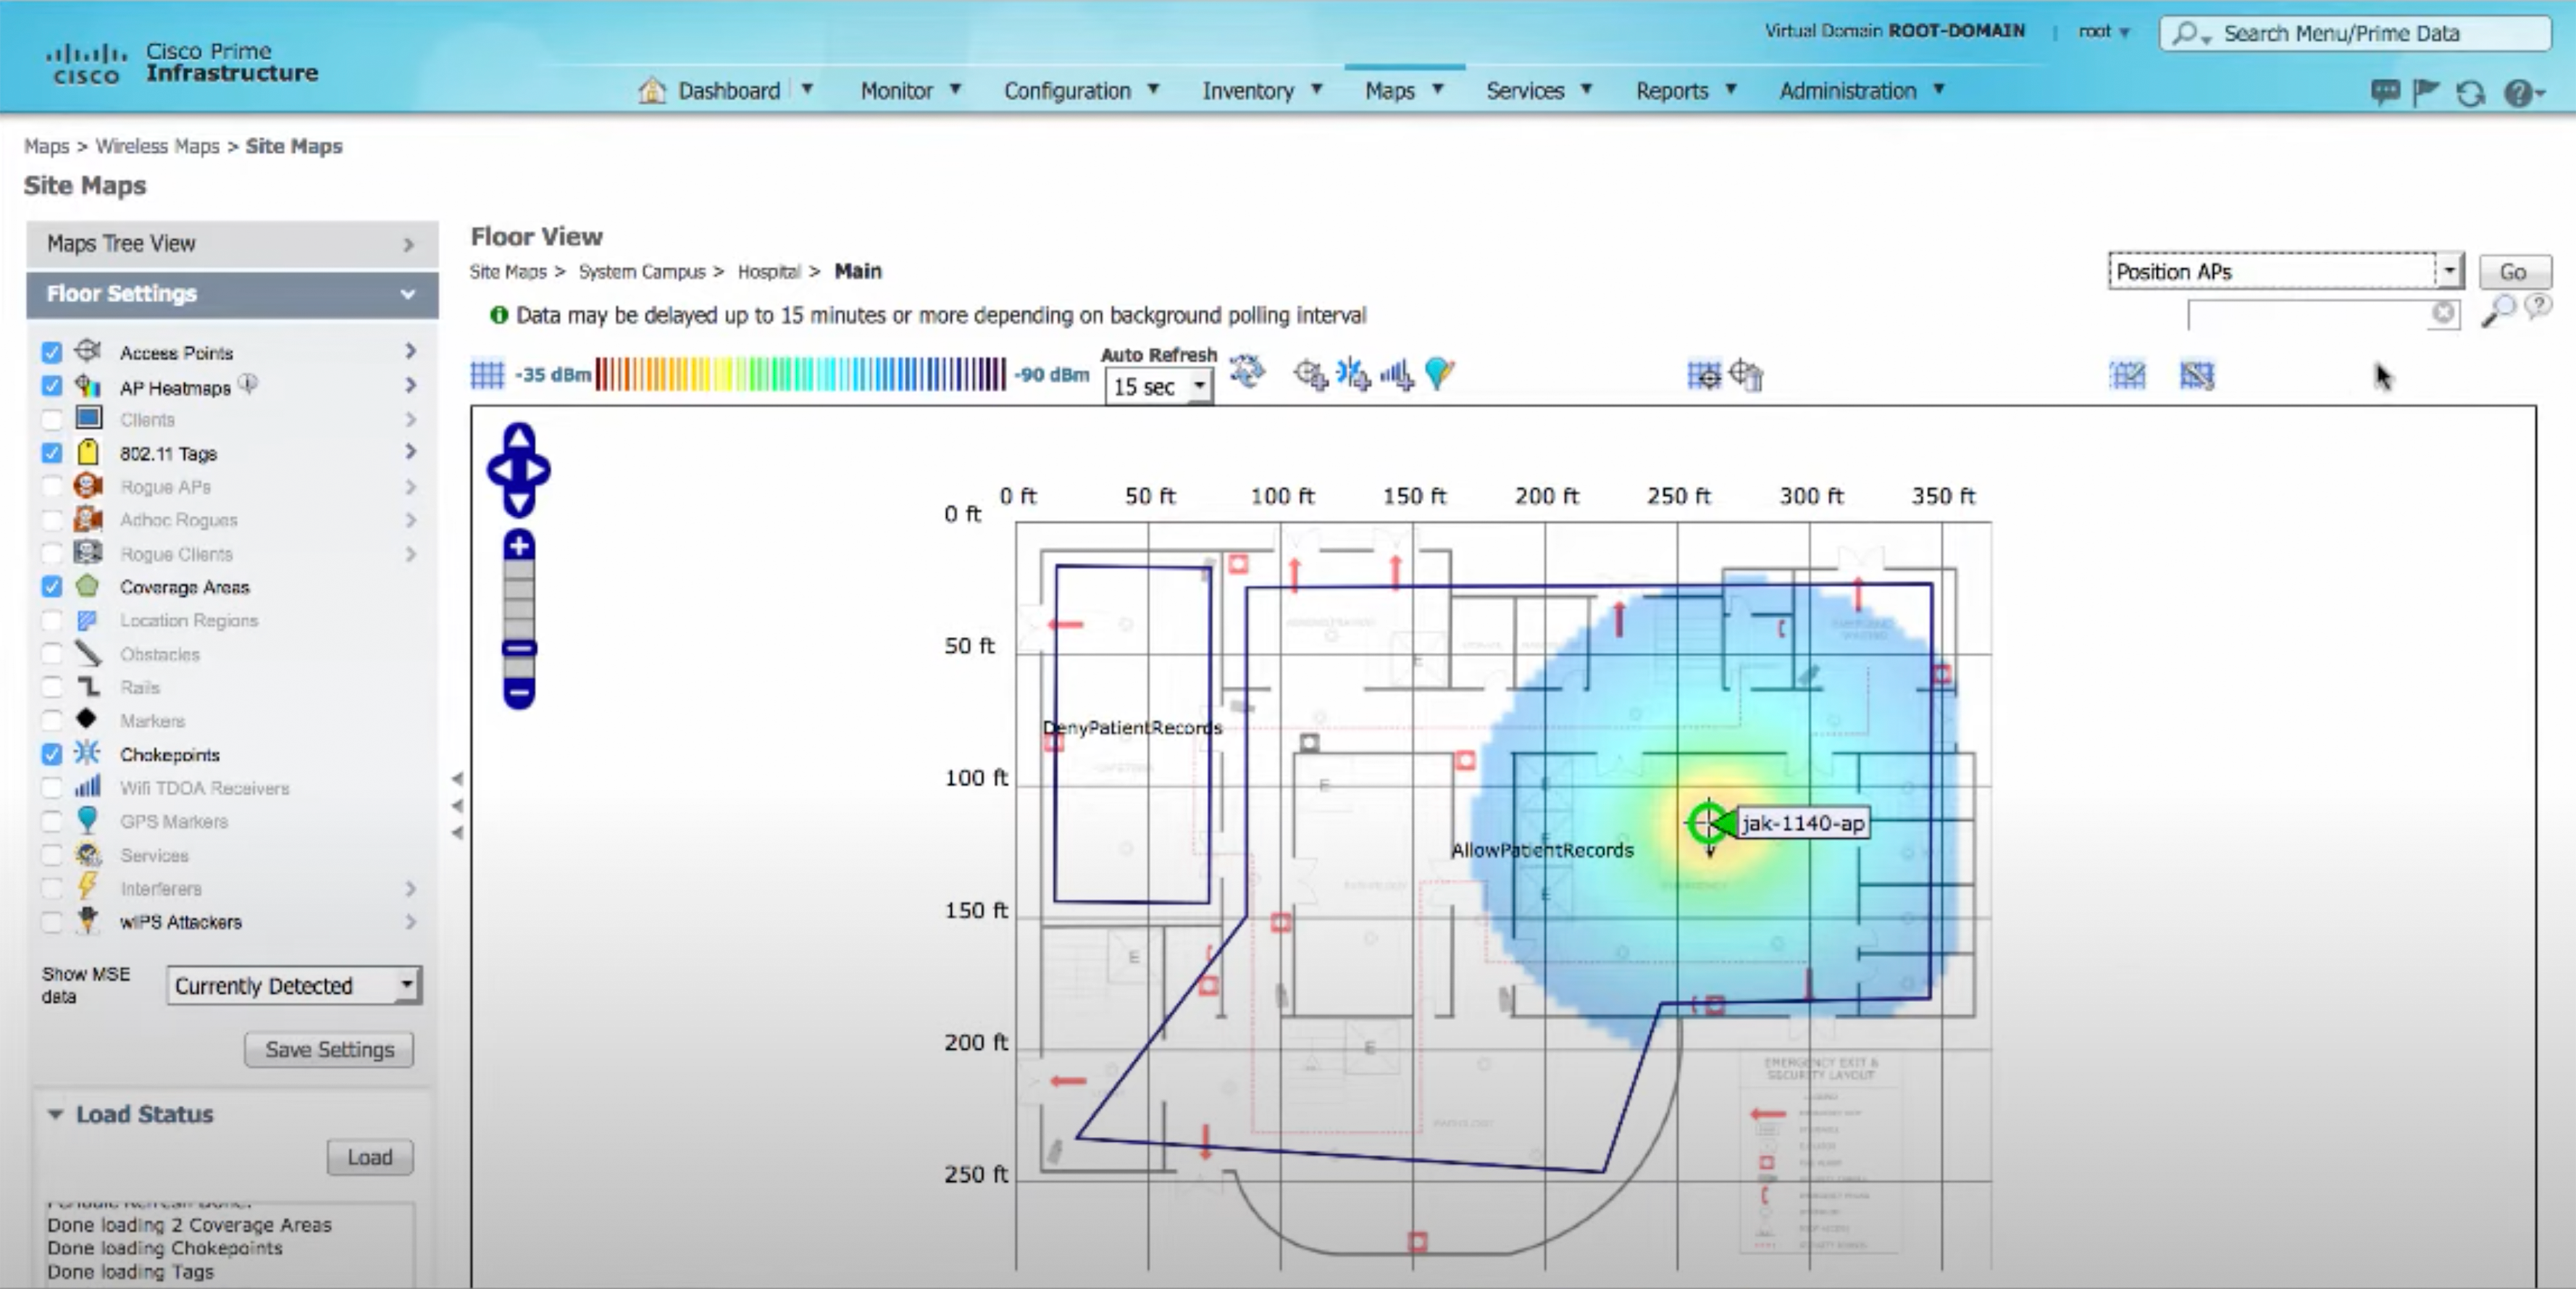Click the refresh heatmap icon after Auto Refresh
2576x1289 pixels.
point(1247,372)
